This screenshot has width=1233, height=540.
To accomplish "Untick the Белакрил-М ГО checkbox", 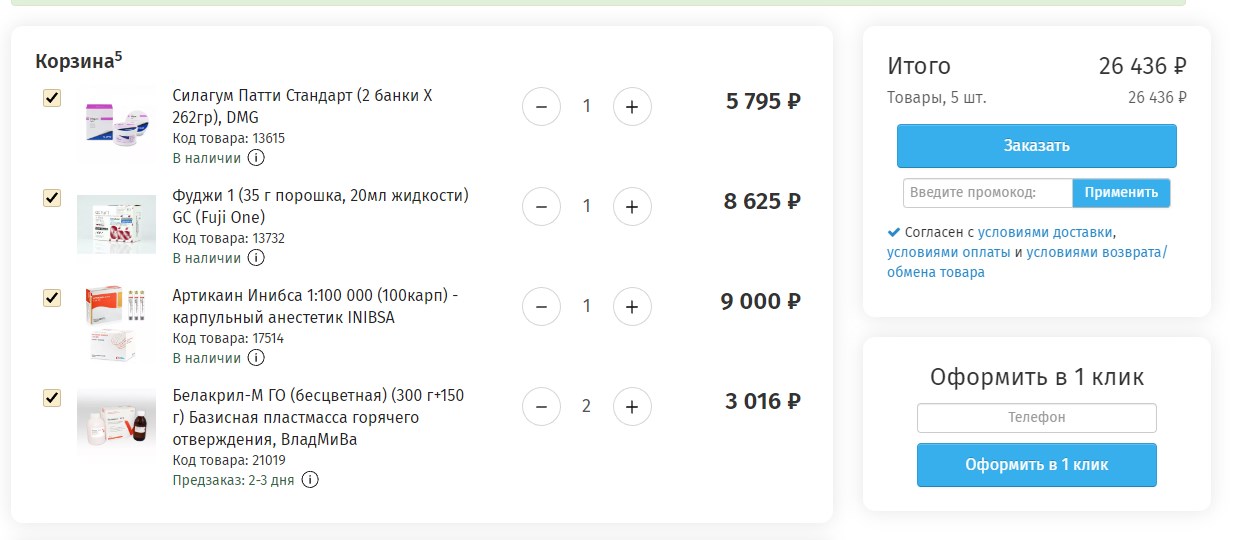I will tap(52, 398).
